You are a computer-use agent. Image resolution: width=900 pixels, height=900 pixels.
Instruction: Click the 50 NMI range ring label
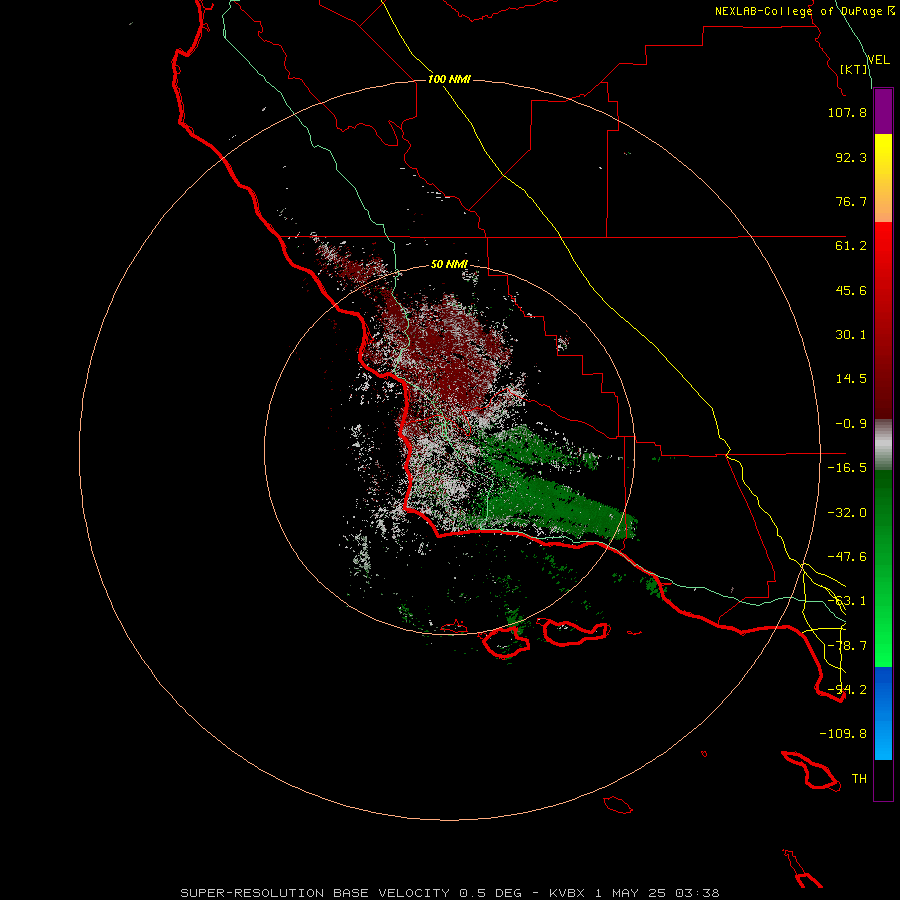(x=449, y=264)
